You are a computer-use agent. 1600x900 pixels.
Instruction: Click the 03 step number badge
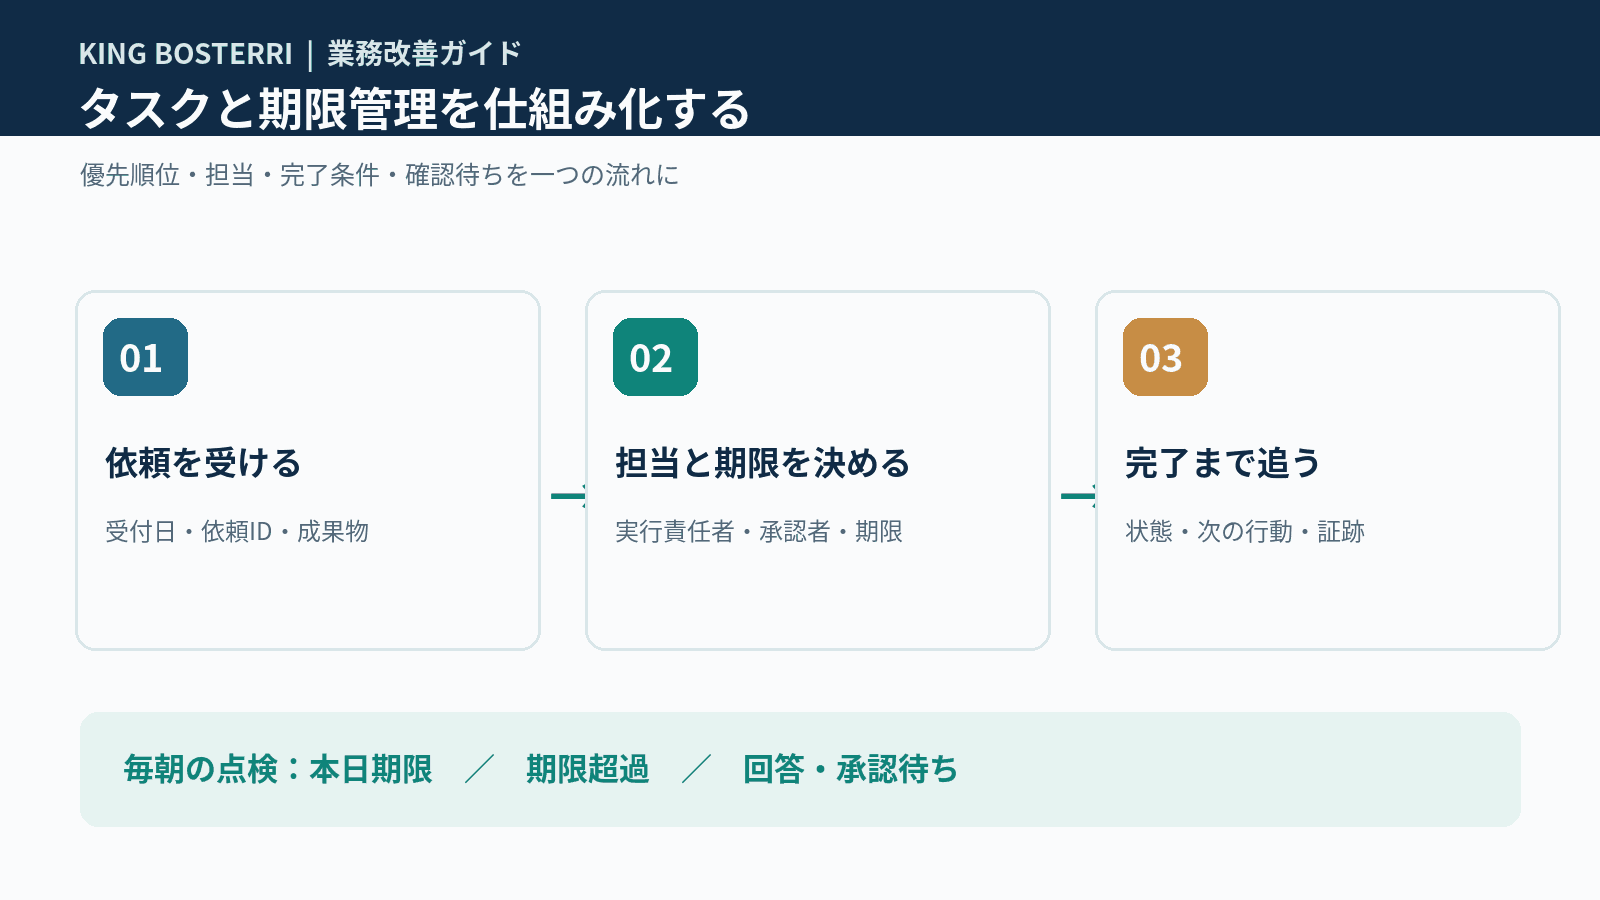coord(1165,357)
